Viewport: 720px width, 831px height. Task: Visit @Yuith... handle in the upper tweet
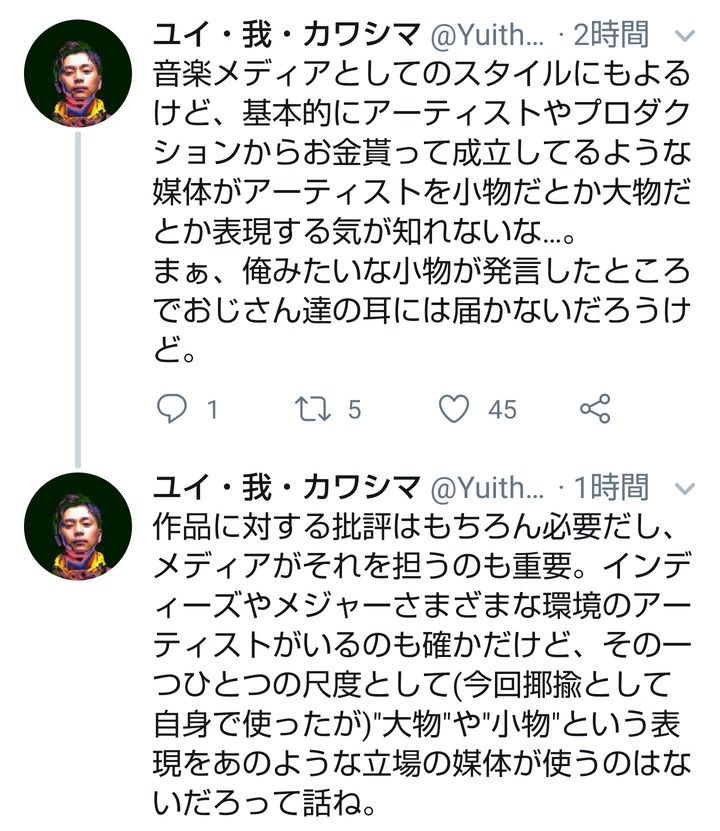coord(487,36)
